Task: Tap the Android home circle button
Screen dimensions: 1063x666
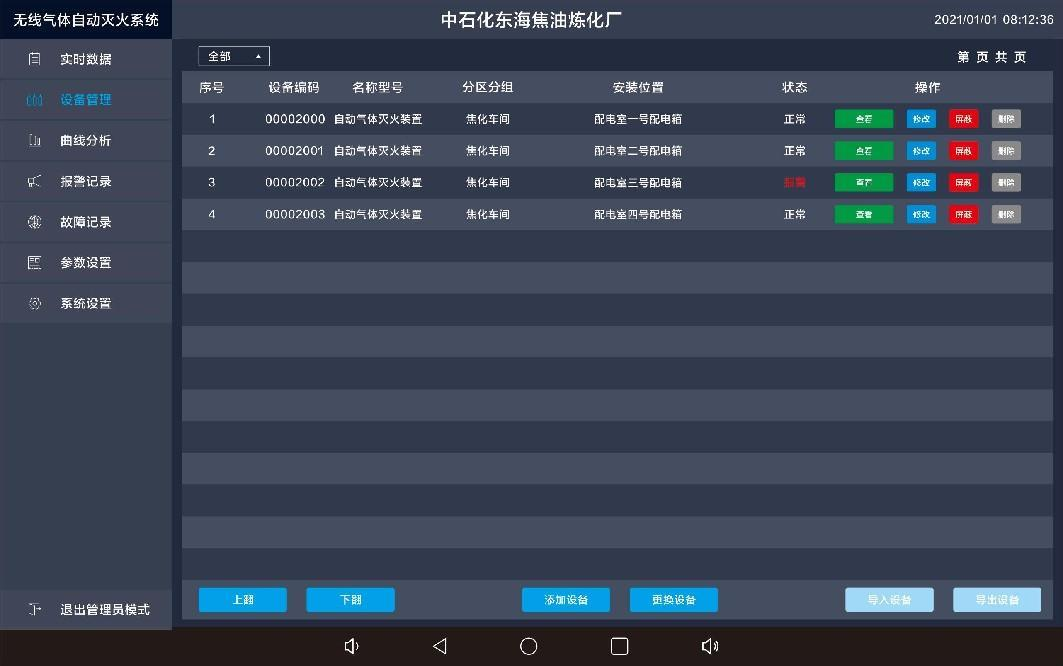Action: click(529, 646)
